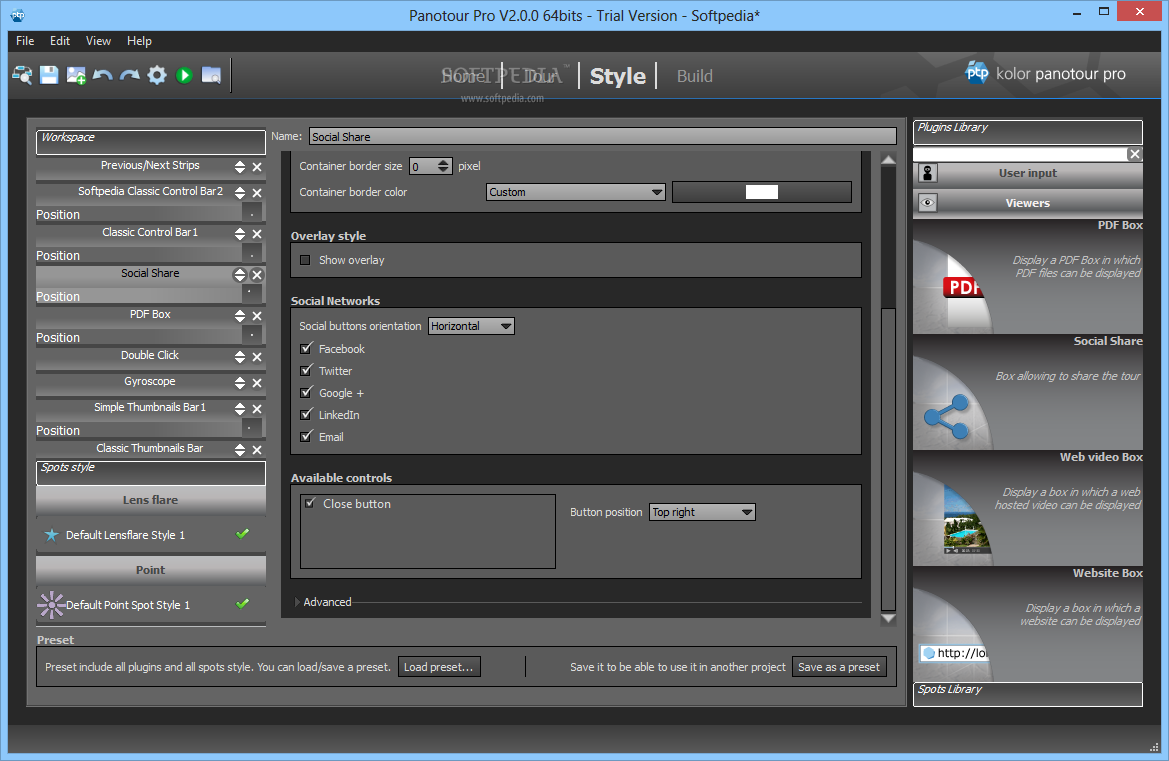Image resolution: width=1169 pixels, height=761 pixels.
Task: Open Container border color dropdown
Action: [x=575, y=192]
